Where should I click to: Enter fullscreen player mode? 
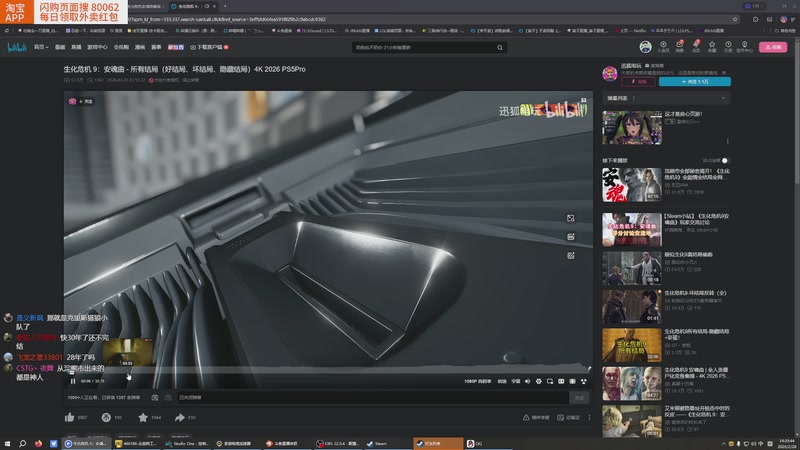point(584,381)
